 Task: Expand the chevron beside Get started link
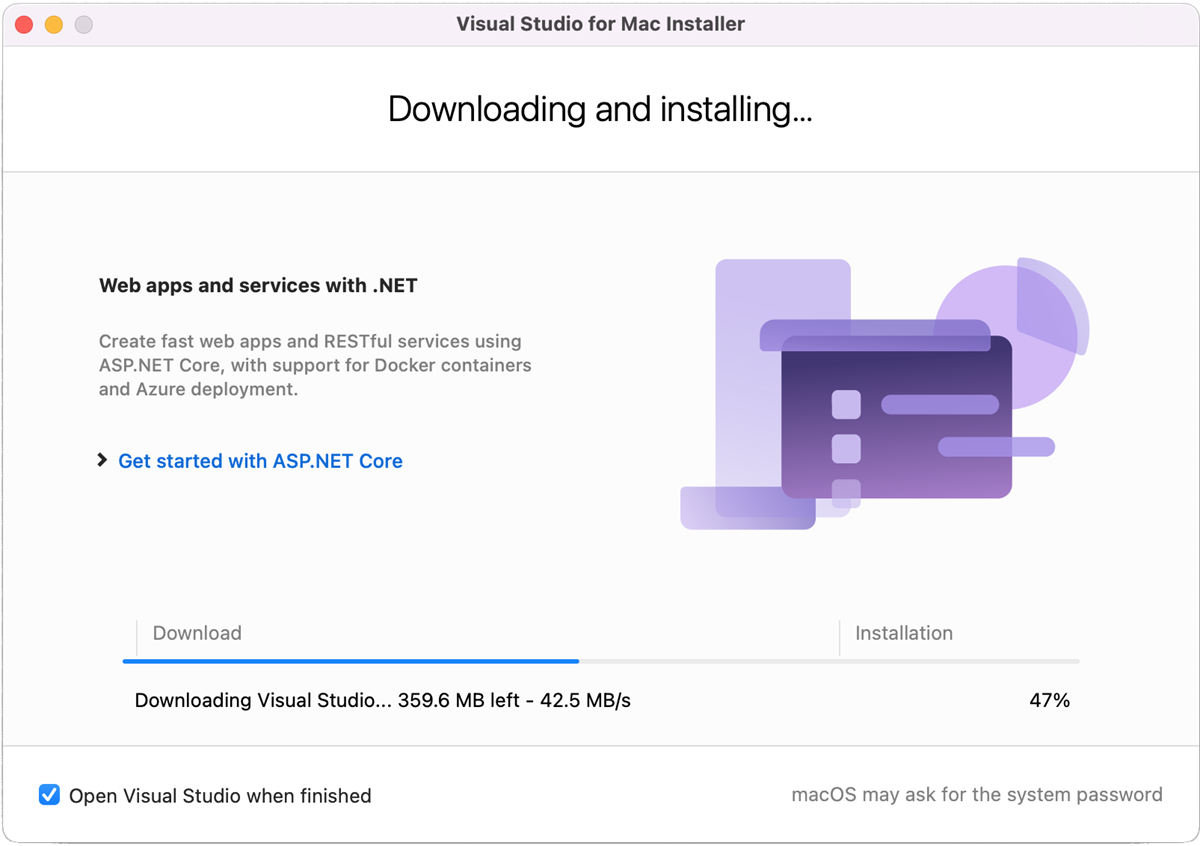pos(102,461)
